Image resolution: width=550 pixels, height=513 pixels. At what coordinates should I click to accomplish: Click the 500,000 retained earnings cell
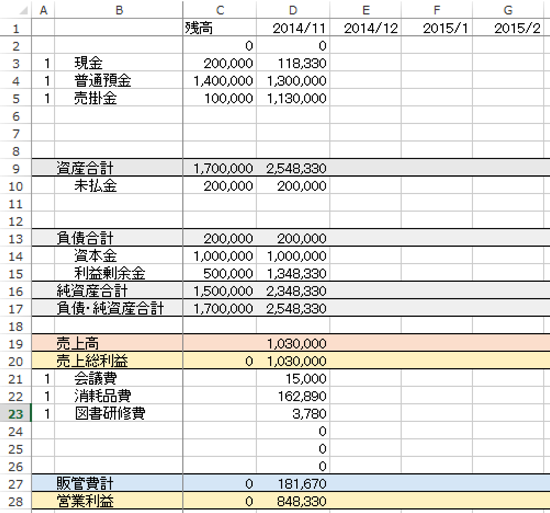(220, 274)
